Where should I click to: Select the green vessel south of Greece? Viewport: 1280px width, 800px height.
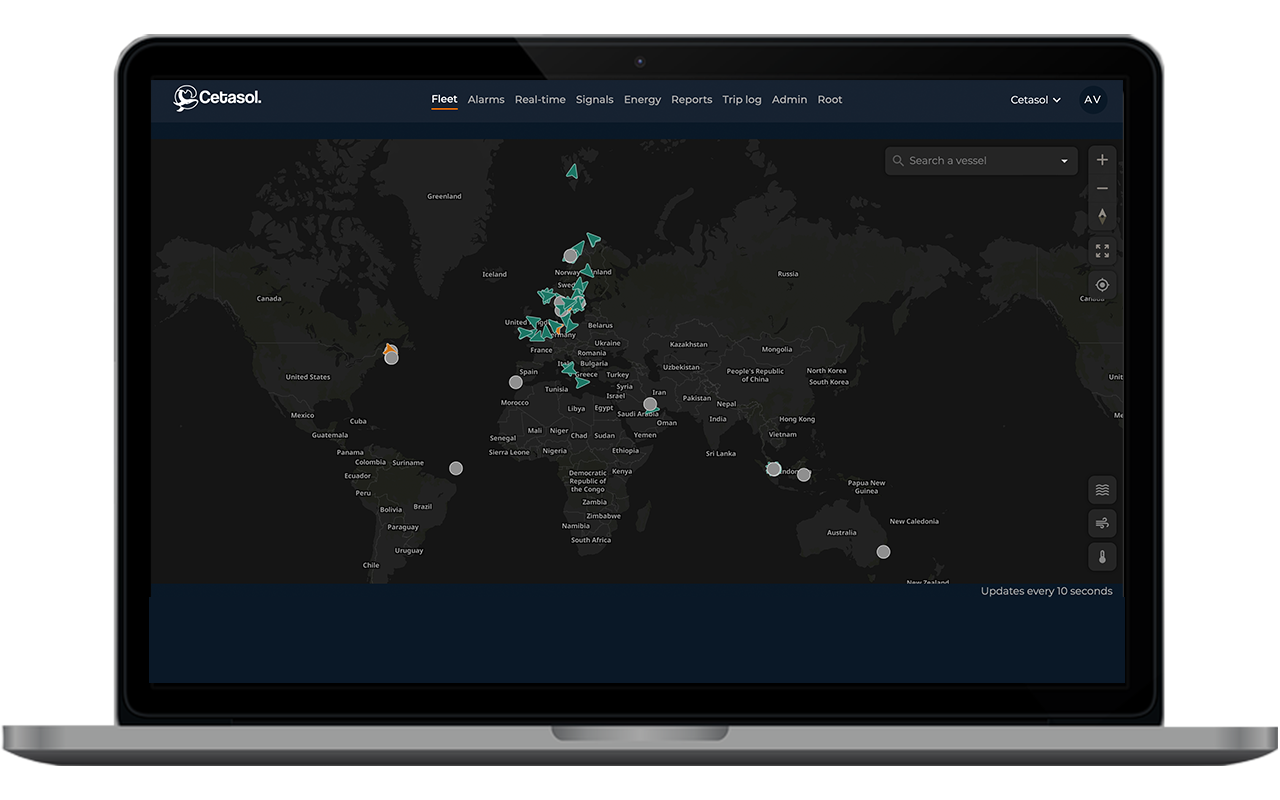coord(582,382)
